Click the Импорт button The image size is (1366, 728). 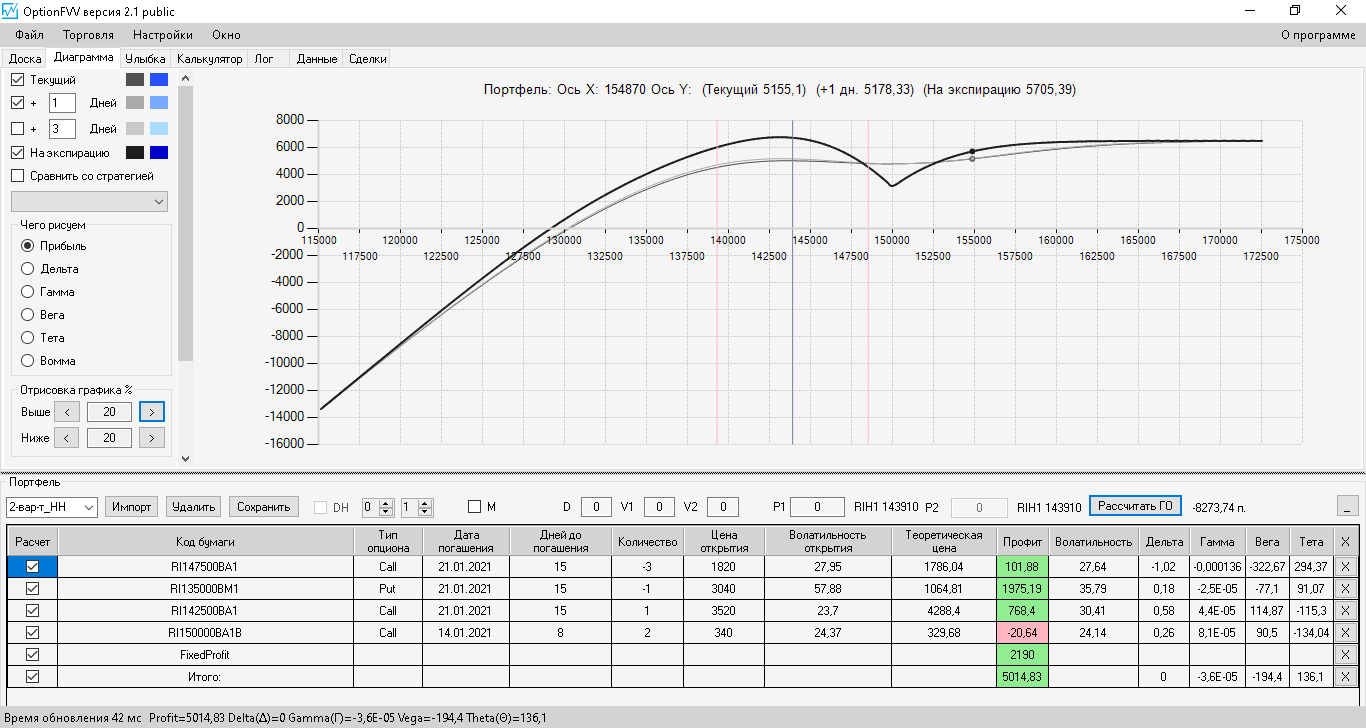click(132, 507)
